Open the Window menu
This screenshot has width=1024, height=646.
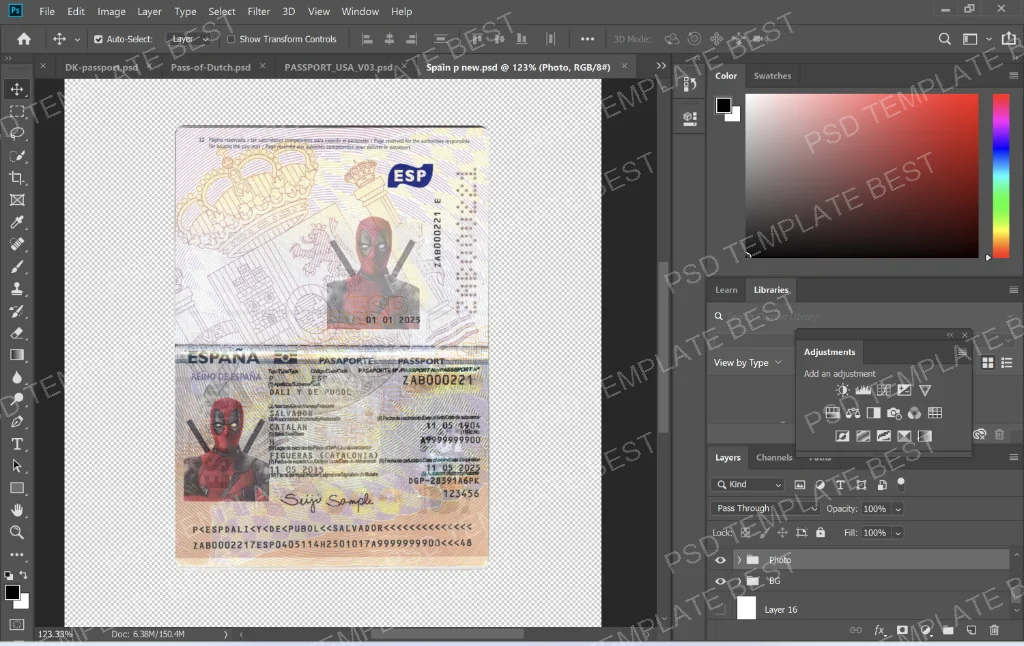(x=360, y=11)
